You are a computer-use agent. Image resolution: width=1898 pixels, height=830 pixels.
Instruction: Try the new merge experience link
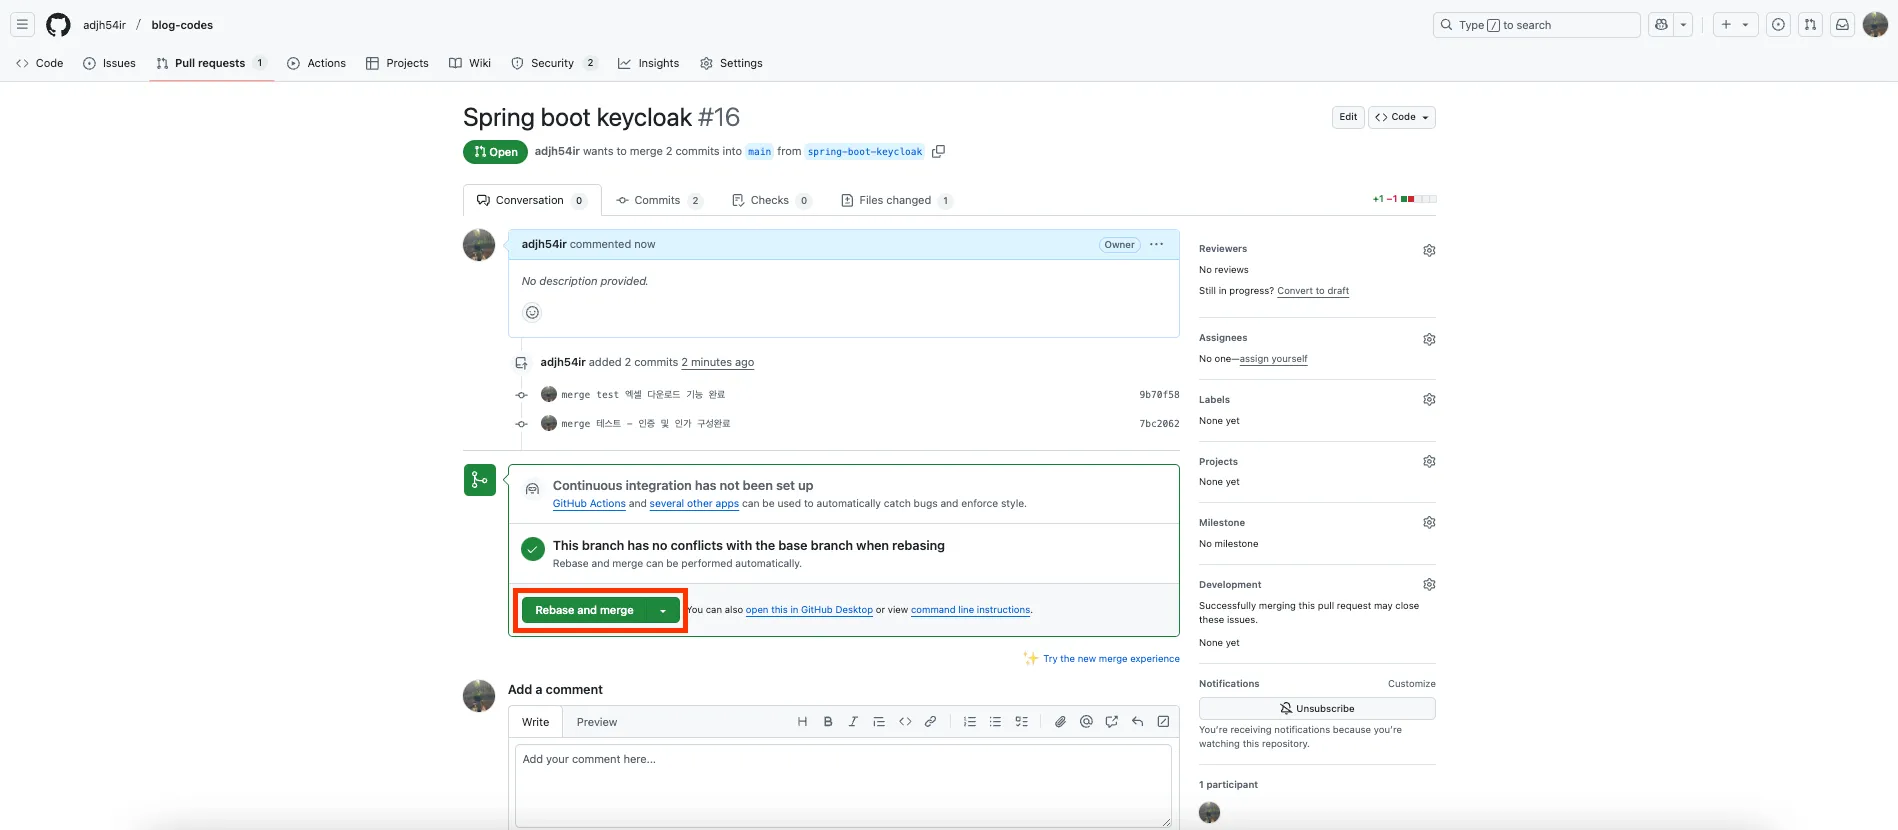click(1111, 659)
